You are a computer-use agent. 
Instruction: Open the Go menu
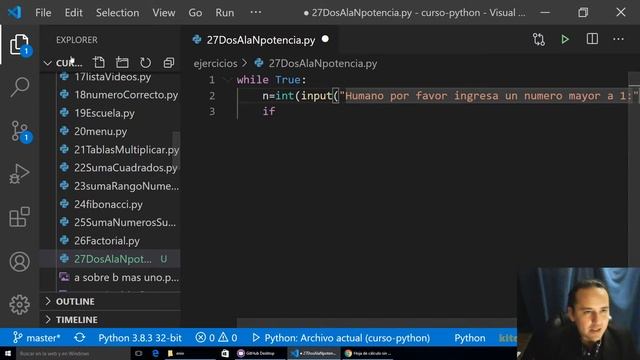tap(195, 13)
